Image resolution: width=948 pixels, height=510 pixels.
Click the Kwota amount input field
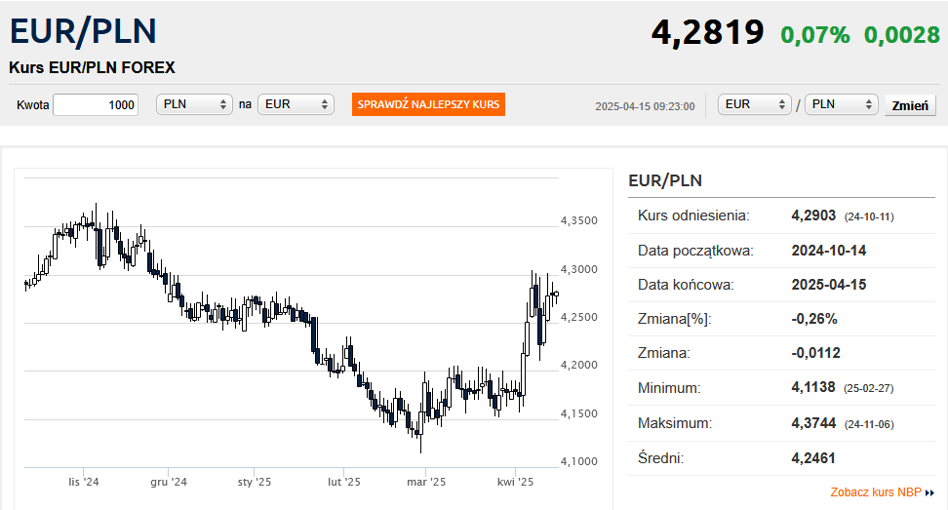(95, 105)
